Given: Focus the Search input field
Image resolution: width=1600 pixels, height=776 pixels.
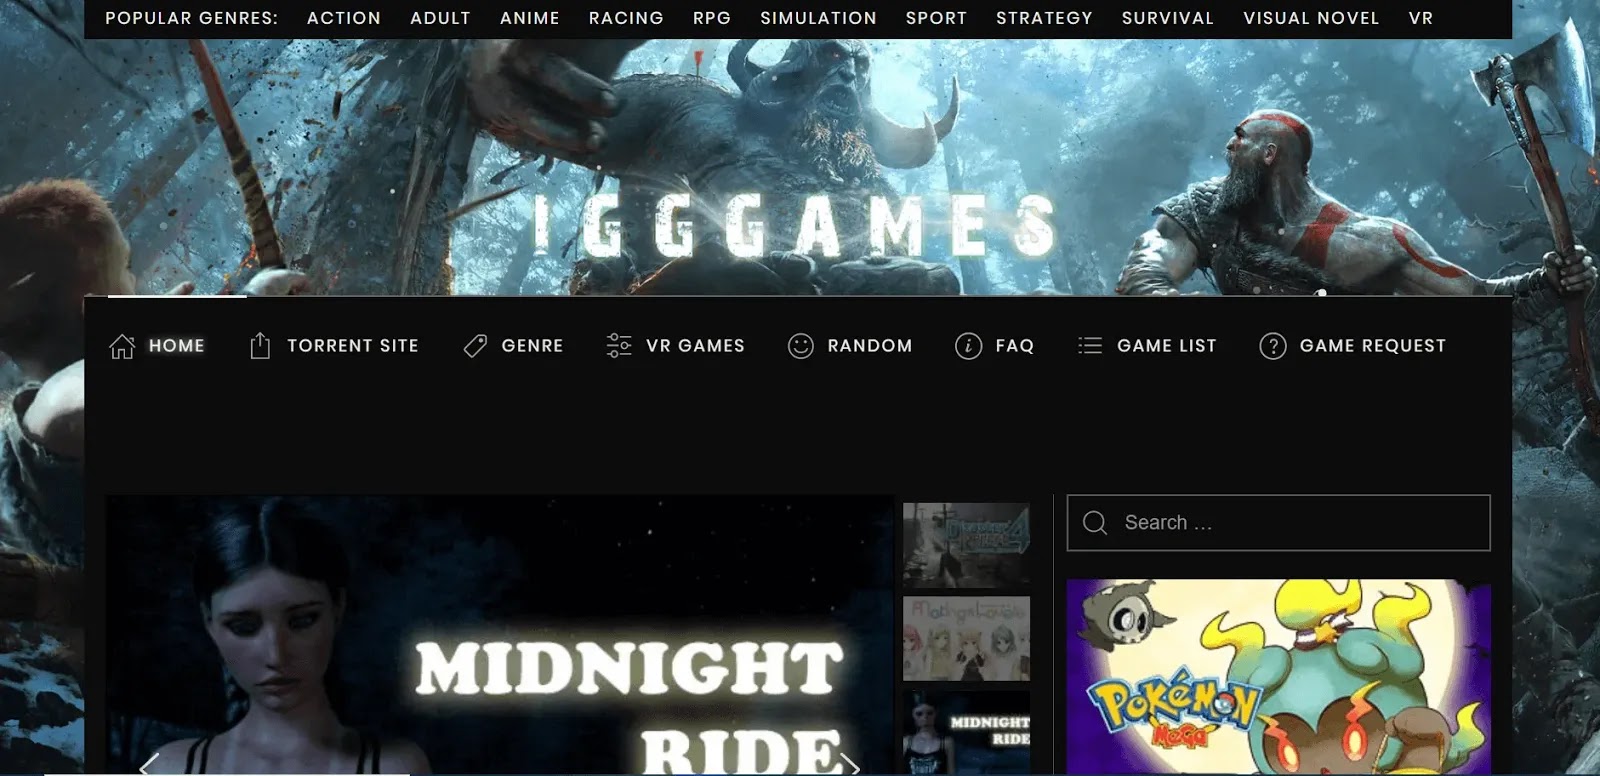Looking at the screenshot, I should [x=1278, y=523].
